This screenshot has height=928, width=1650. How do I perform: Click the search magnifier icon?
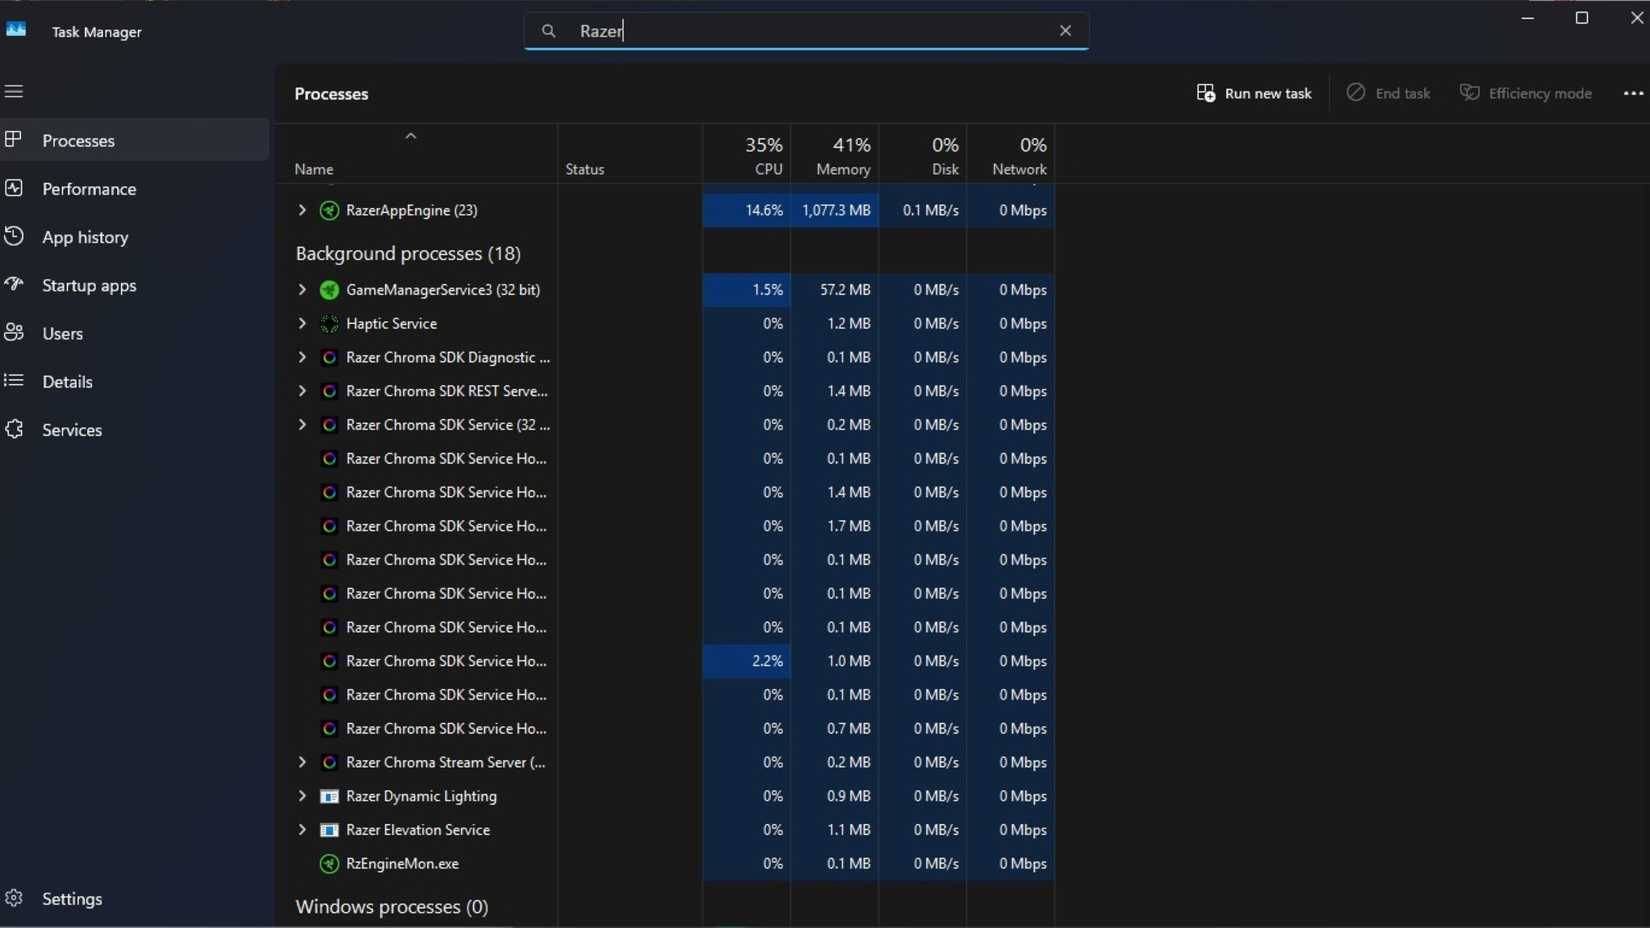[x=548, y=31]
